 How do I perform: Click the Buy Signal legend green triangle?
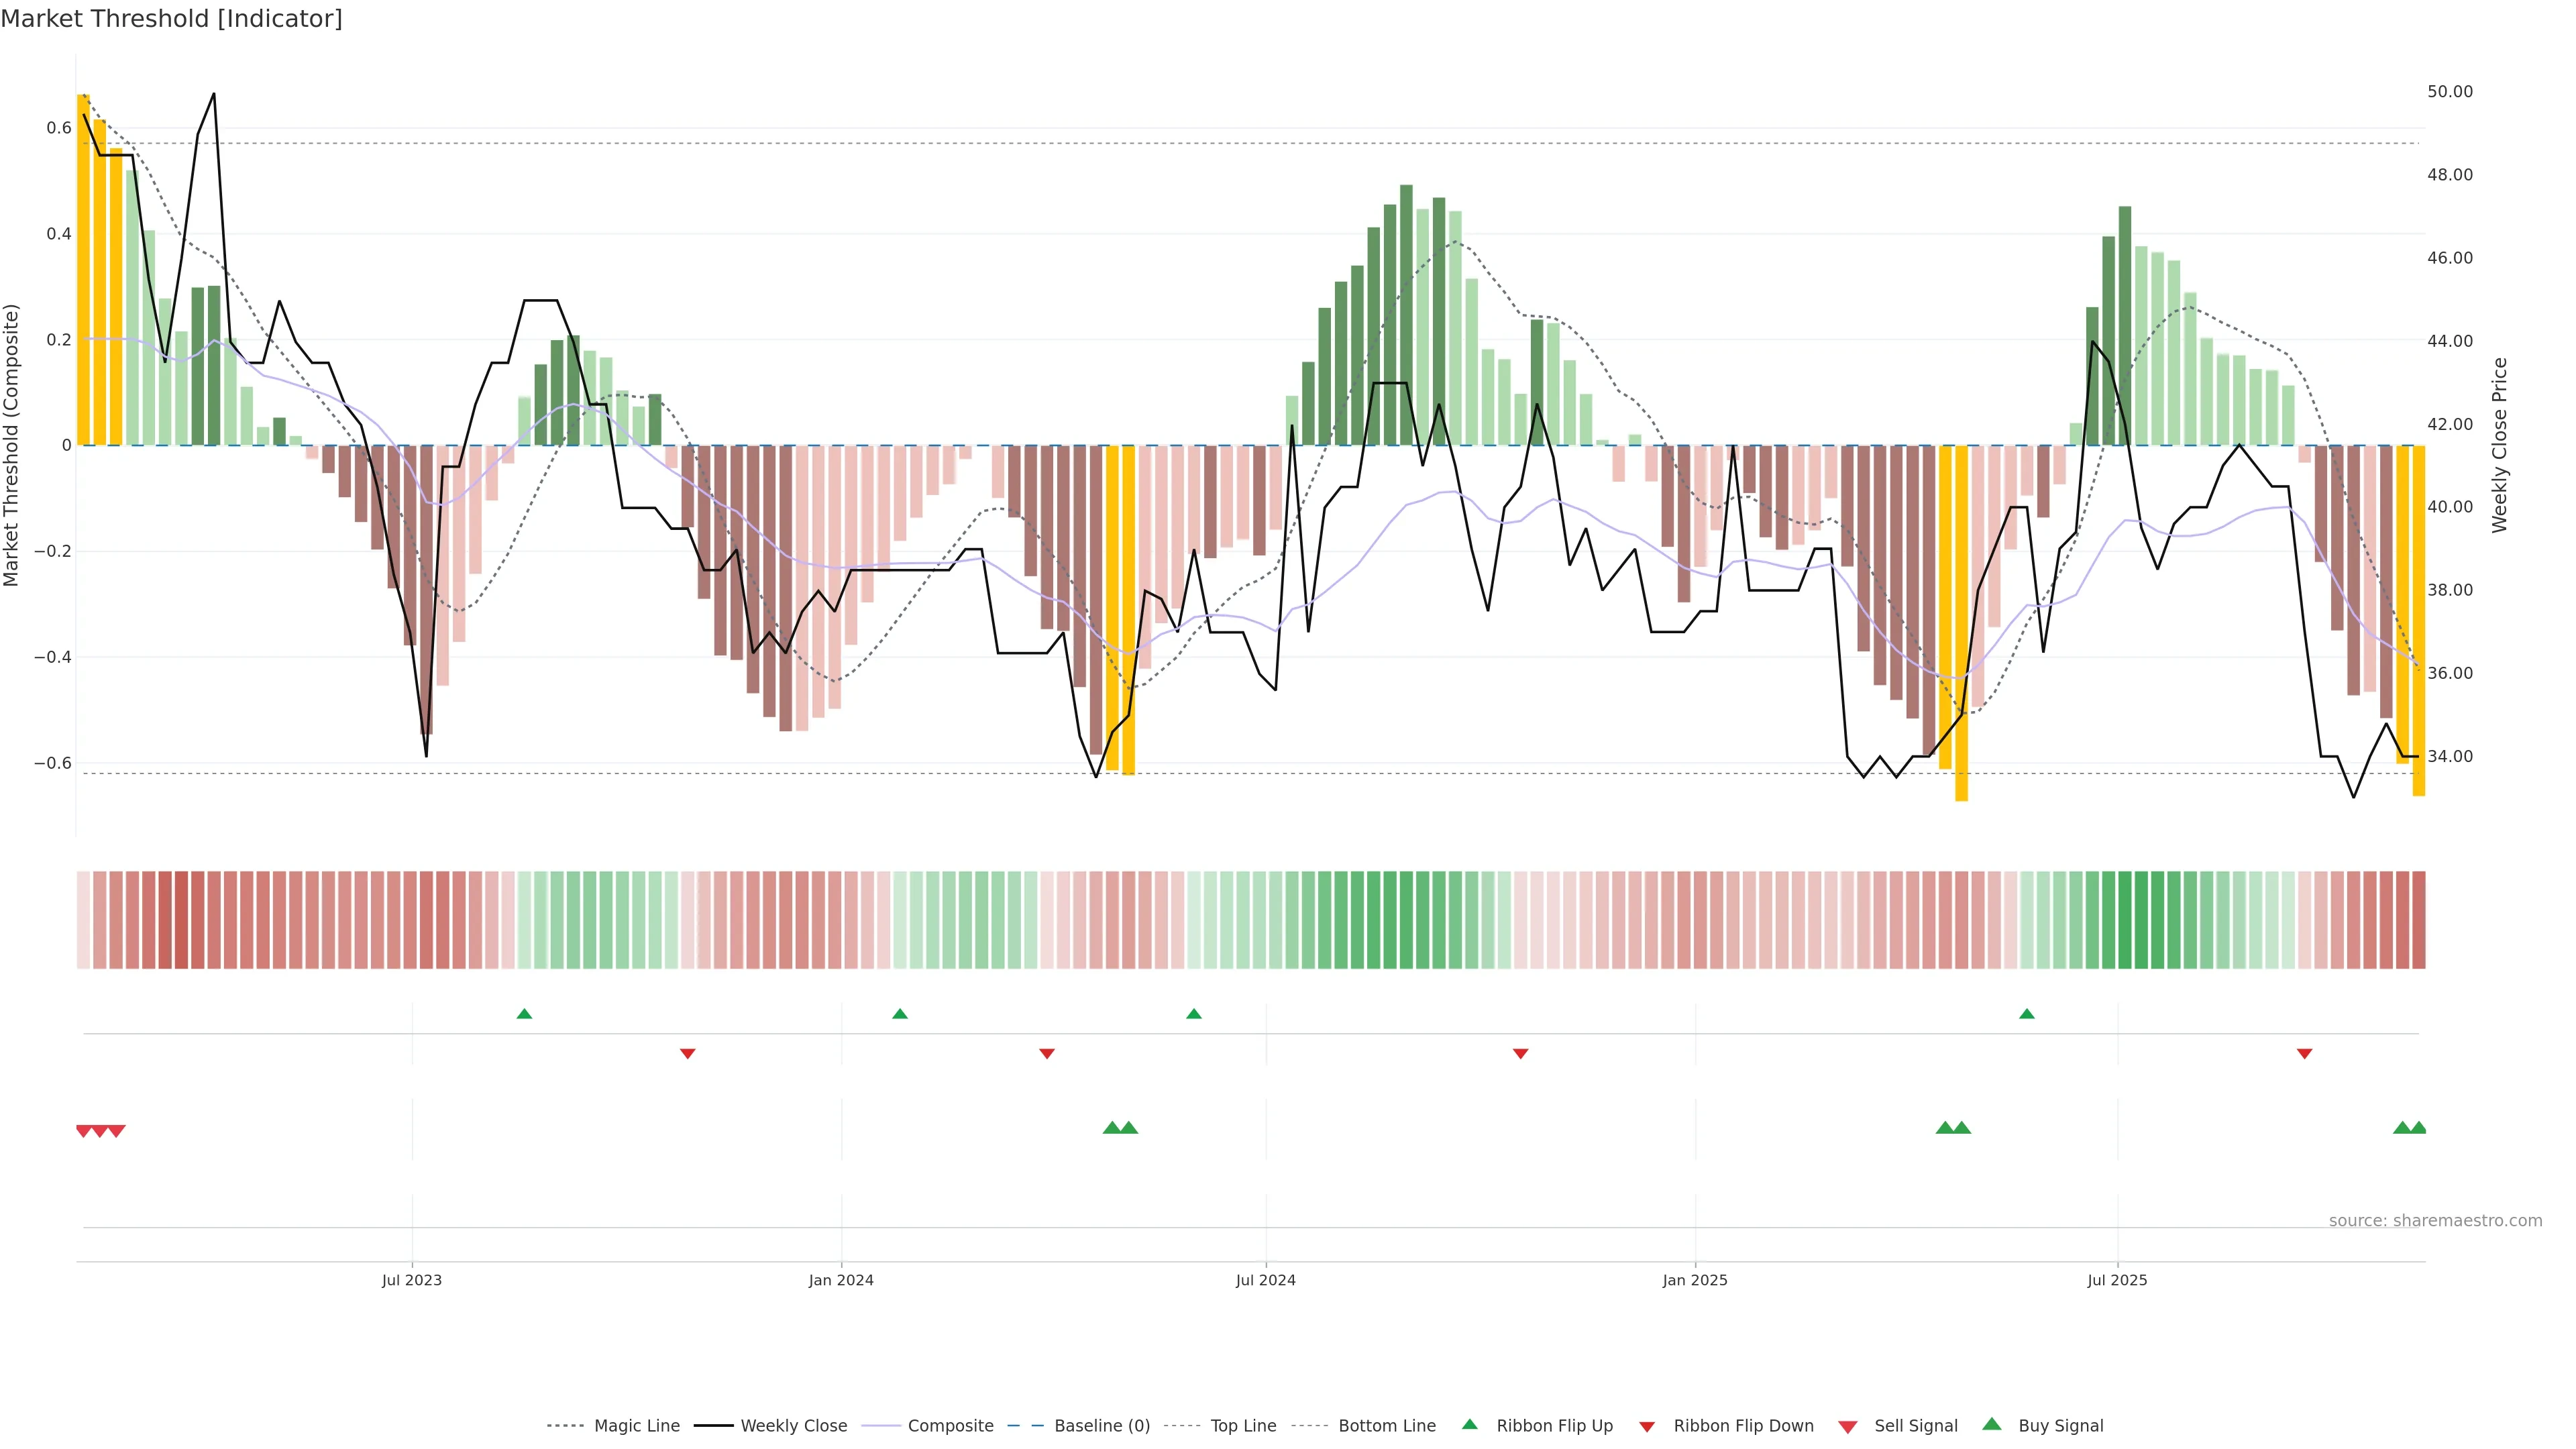pyautogui.click(x=1992, y=1424)
